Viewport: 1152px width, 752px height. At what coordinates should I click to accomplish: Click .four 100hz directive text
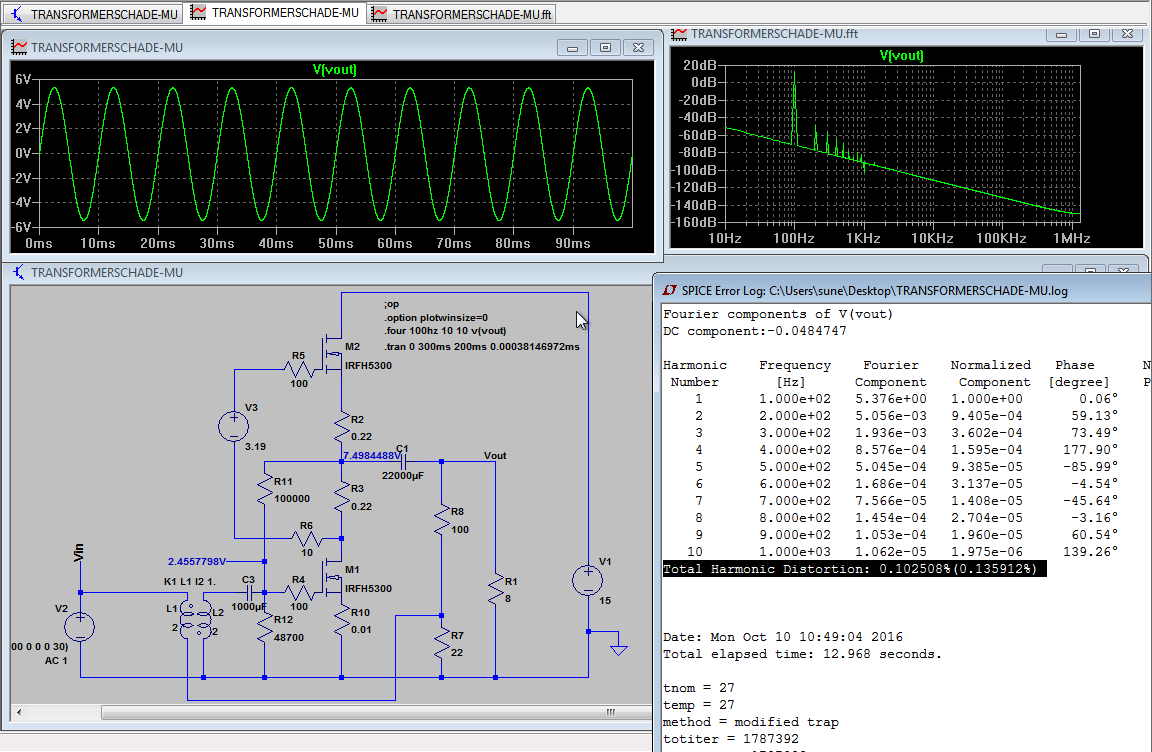pyautogui.click(x=444, y=331)
